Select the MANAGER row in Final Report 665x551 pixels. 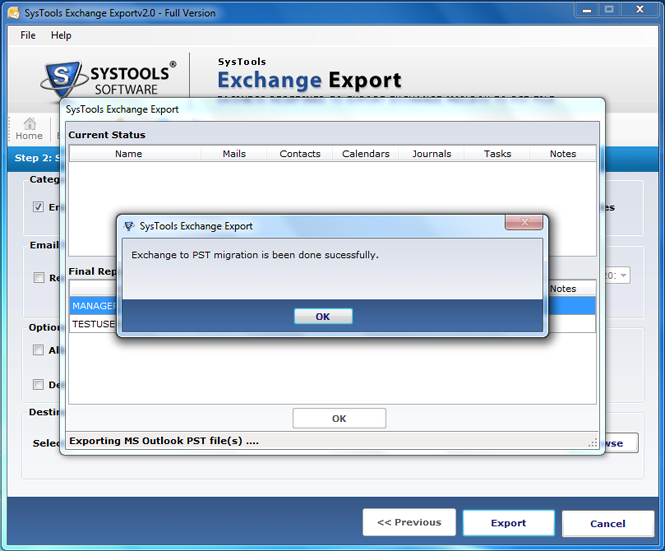click(93, 306)
